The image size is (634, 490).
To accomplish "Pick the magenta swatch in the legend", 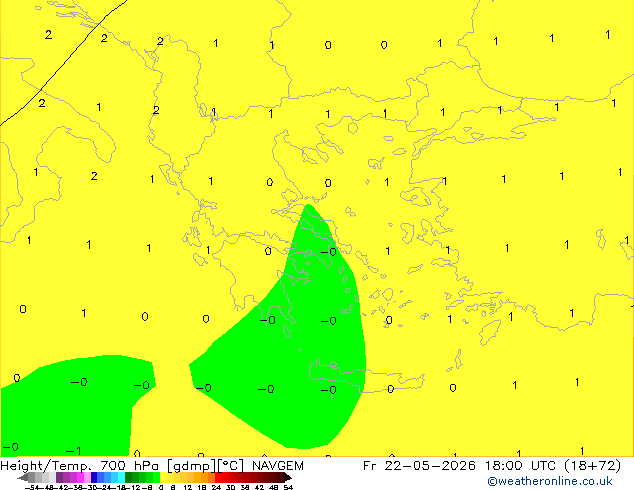I will [x=80, y=477].
